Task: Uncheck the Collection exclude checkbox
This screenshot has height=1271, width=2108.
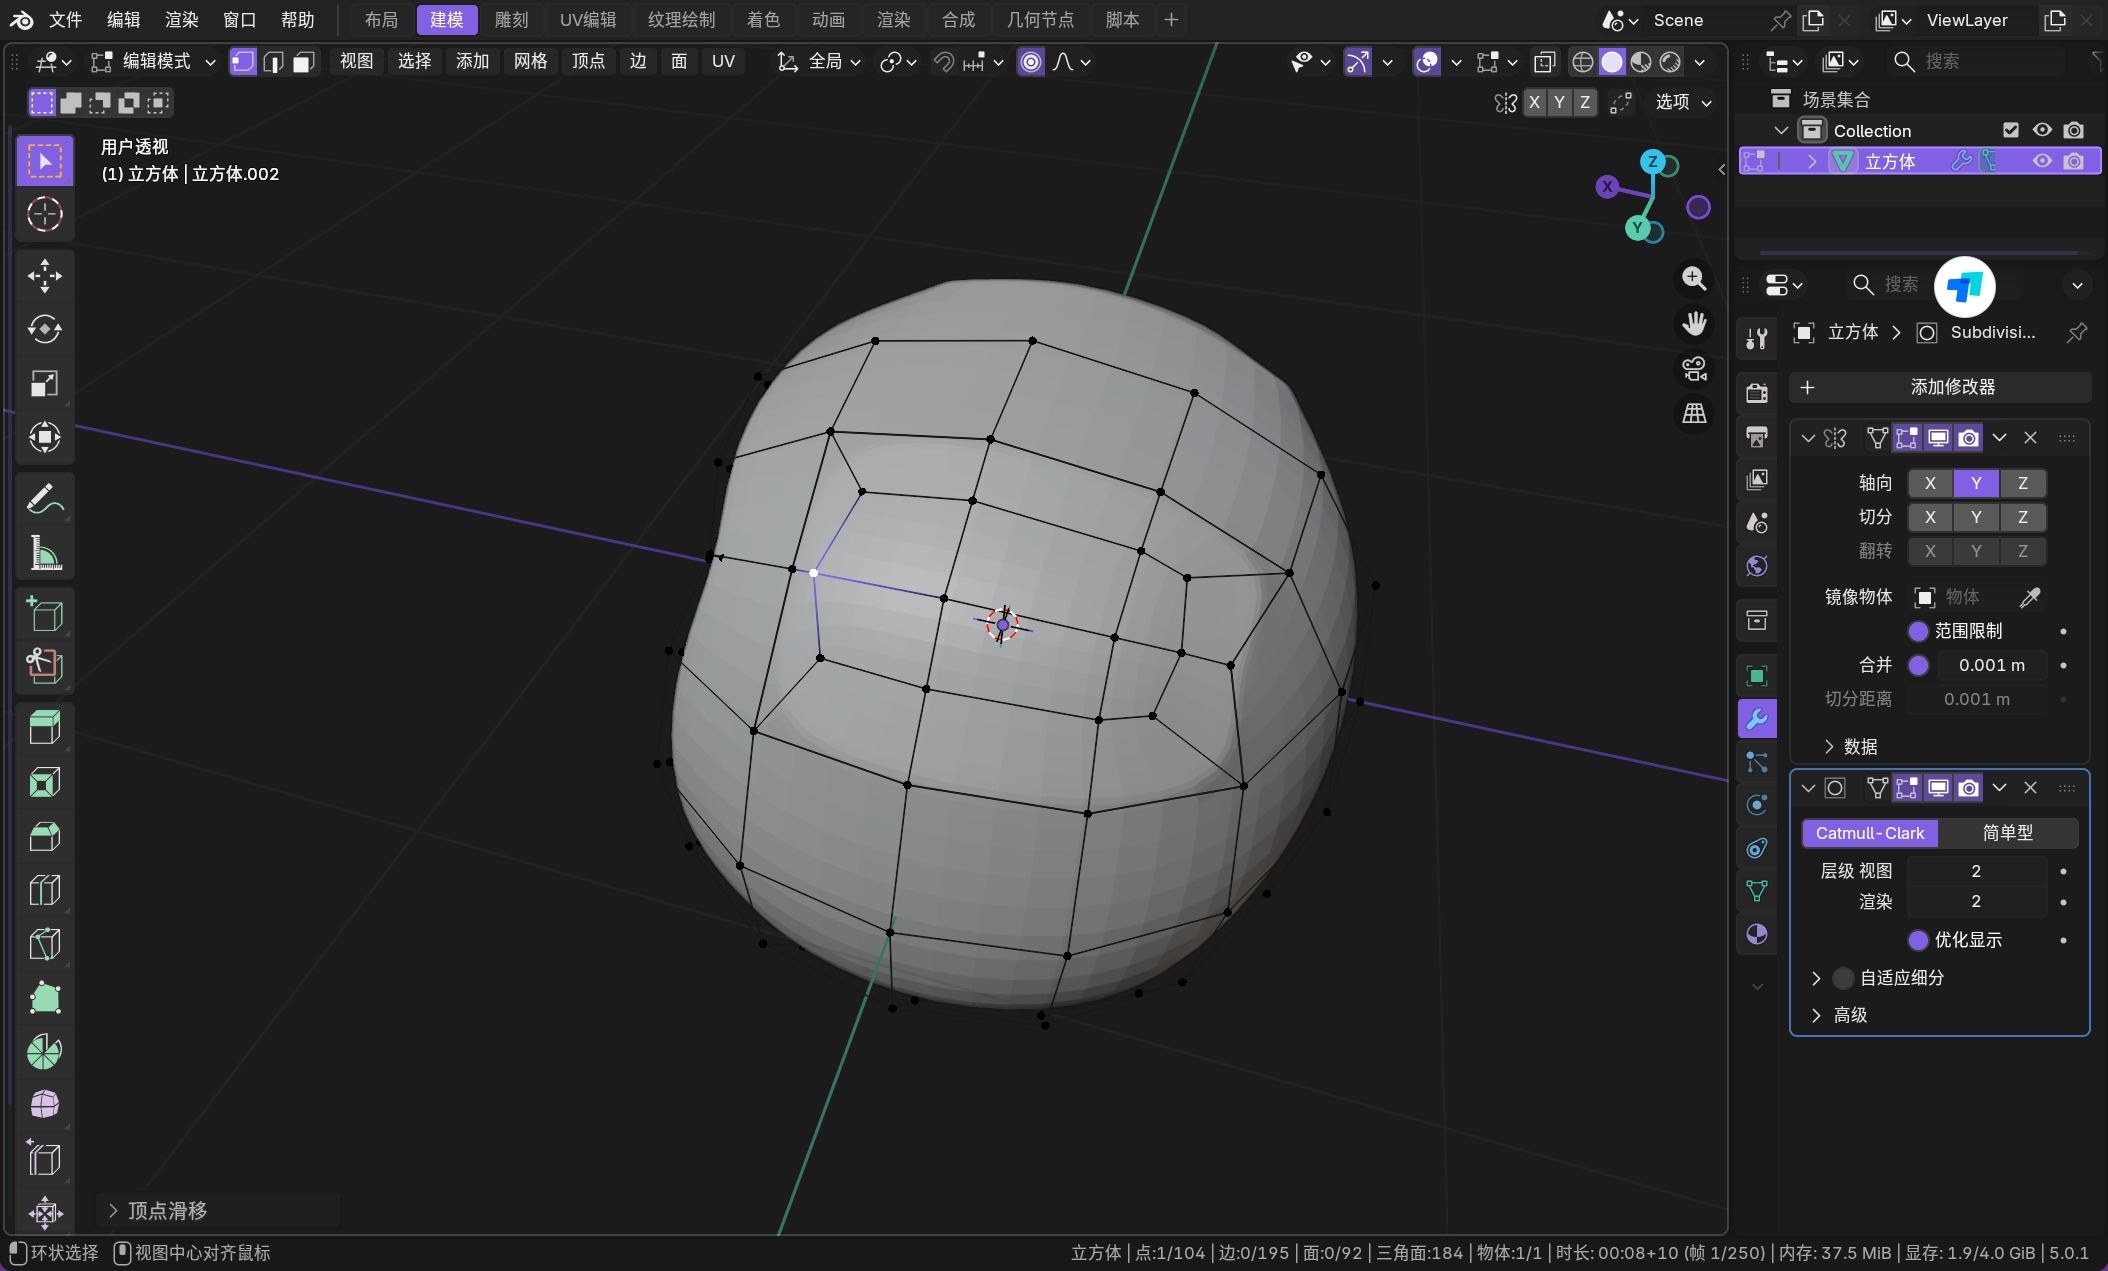Action: pos(2011,130)
